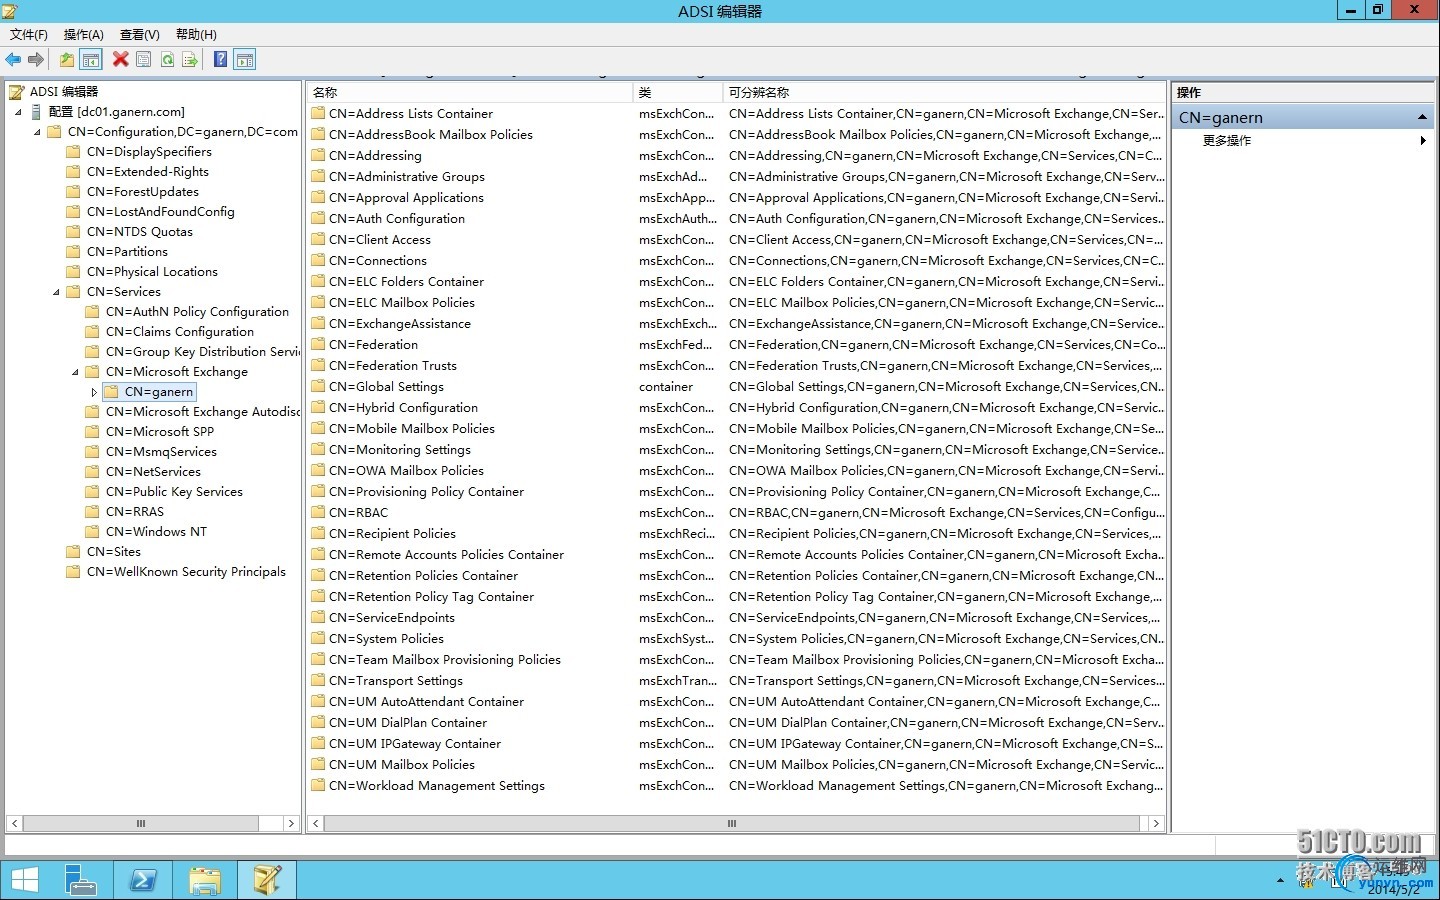This screenshot has height=900, width=1440.
Task: Click 更多操作 in the actions pane
Action: point(1227,141)
